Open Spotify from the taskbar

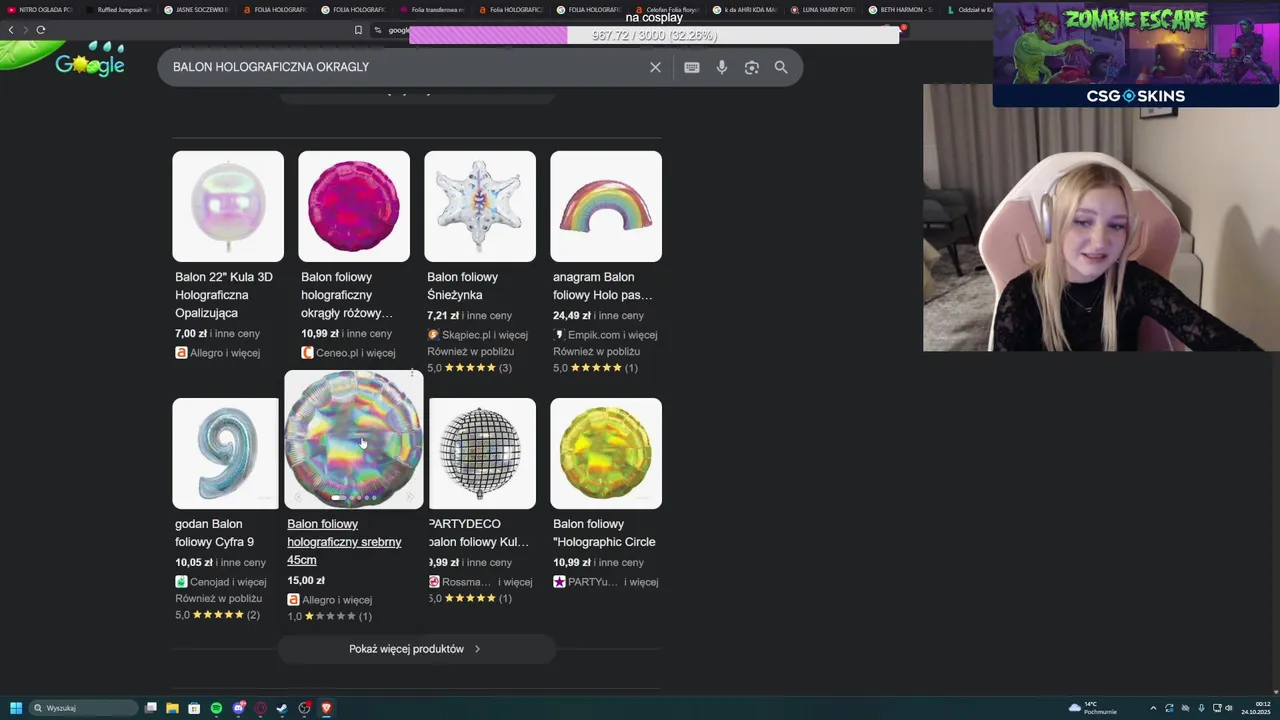(216, 708)
